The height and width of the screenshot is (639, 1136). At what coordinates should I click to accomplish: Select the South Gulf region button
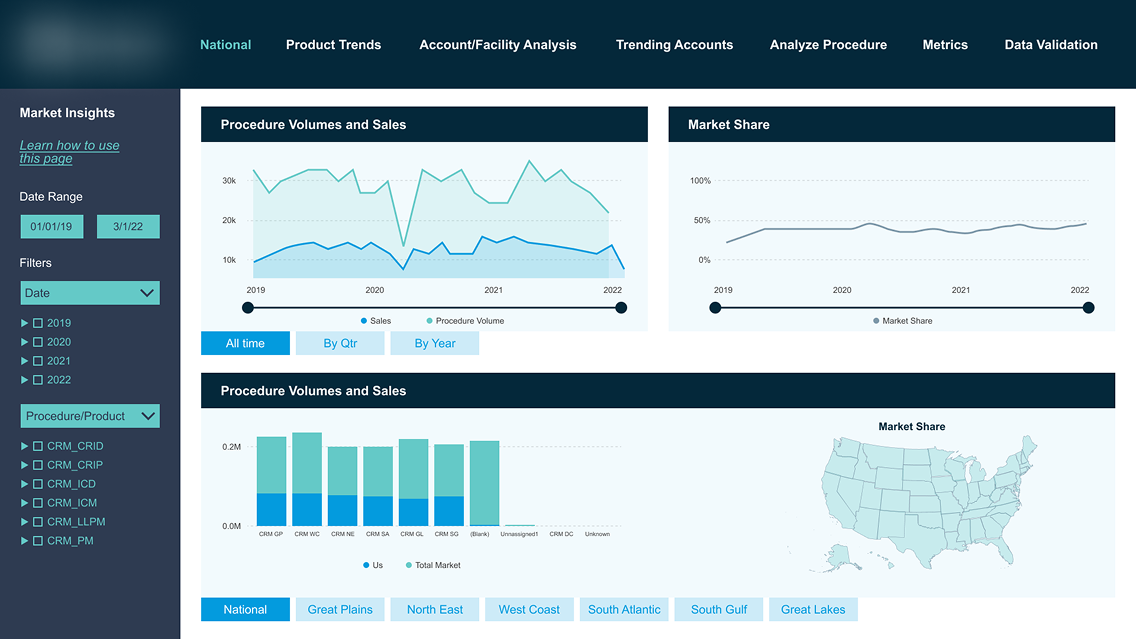(x=719, y=609)
